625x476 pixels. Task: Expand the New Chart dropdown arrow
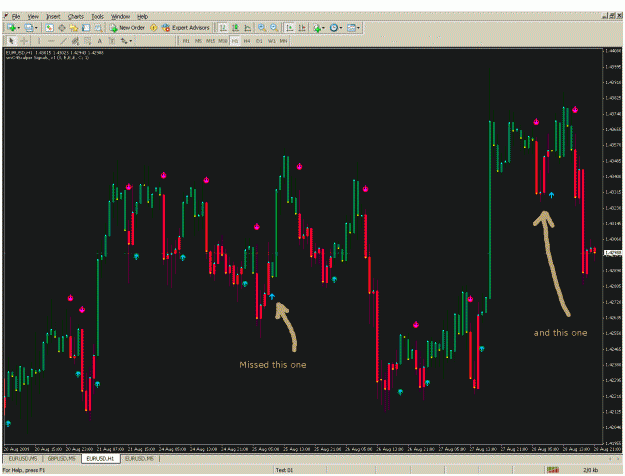19,28
